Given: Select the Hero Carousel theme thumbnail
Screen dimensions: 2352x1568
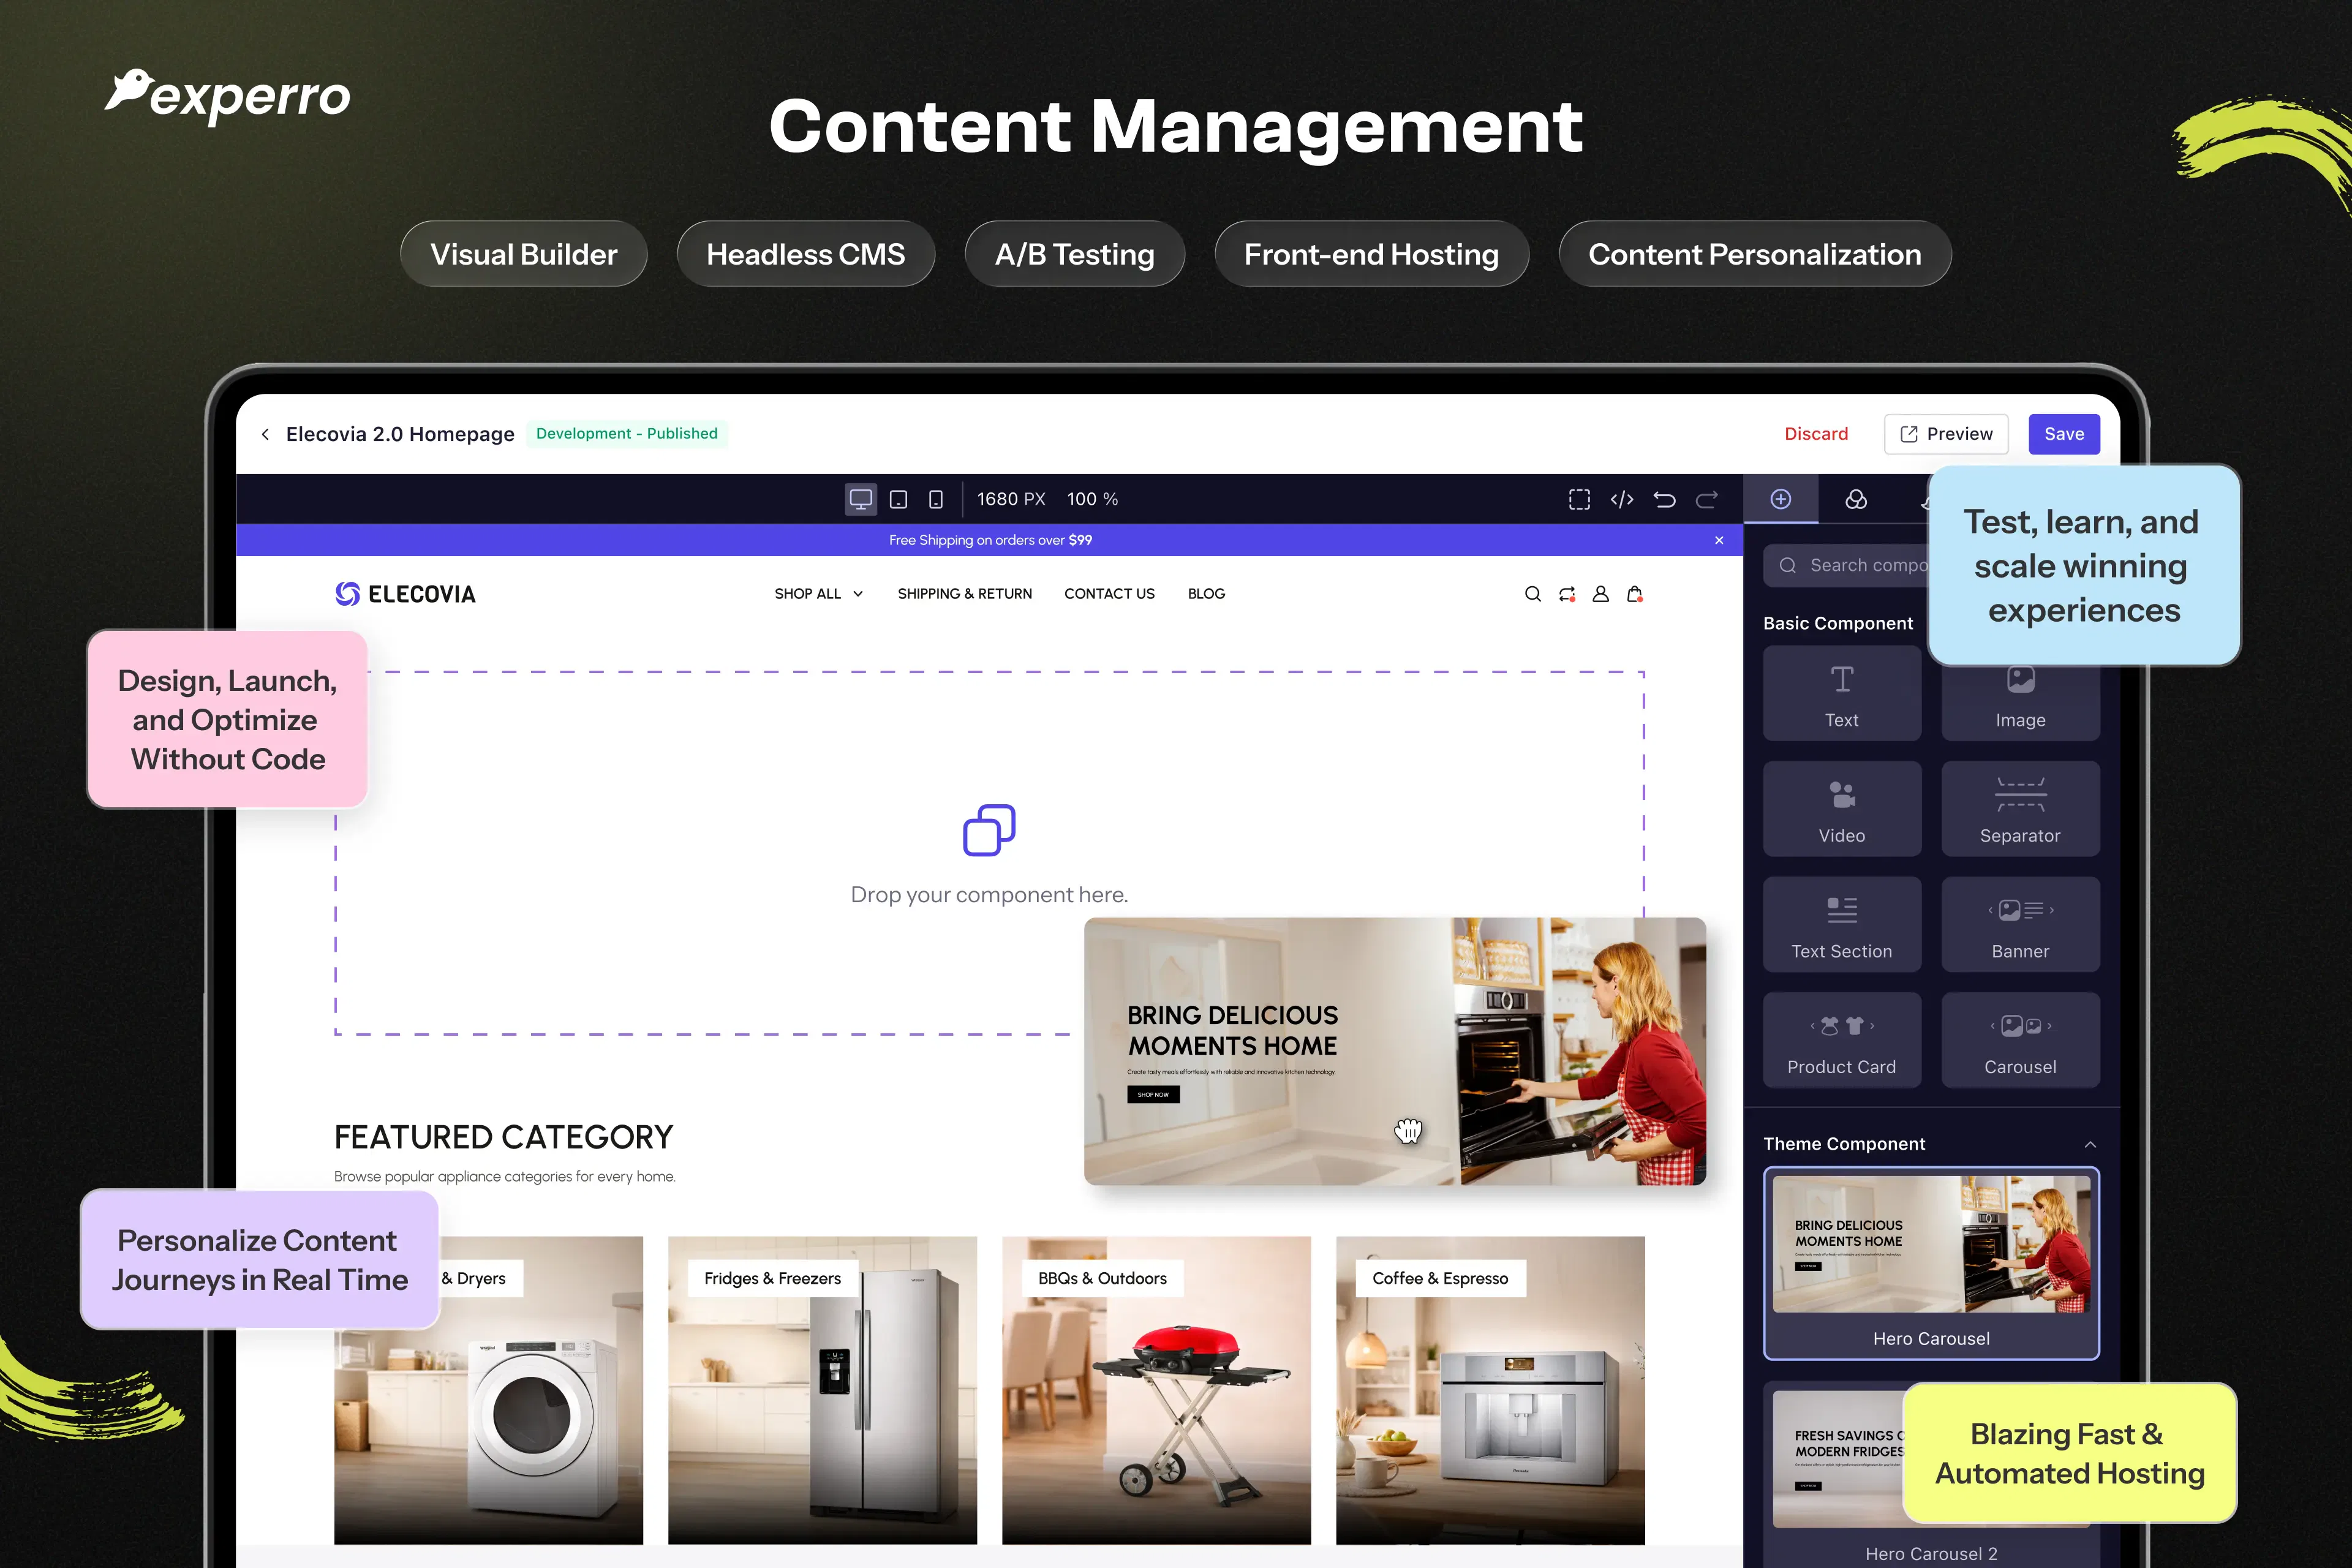Looking at the screenshot, I should (1931, 1263).
